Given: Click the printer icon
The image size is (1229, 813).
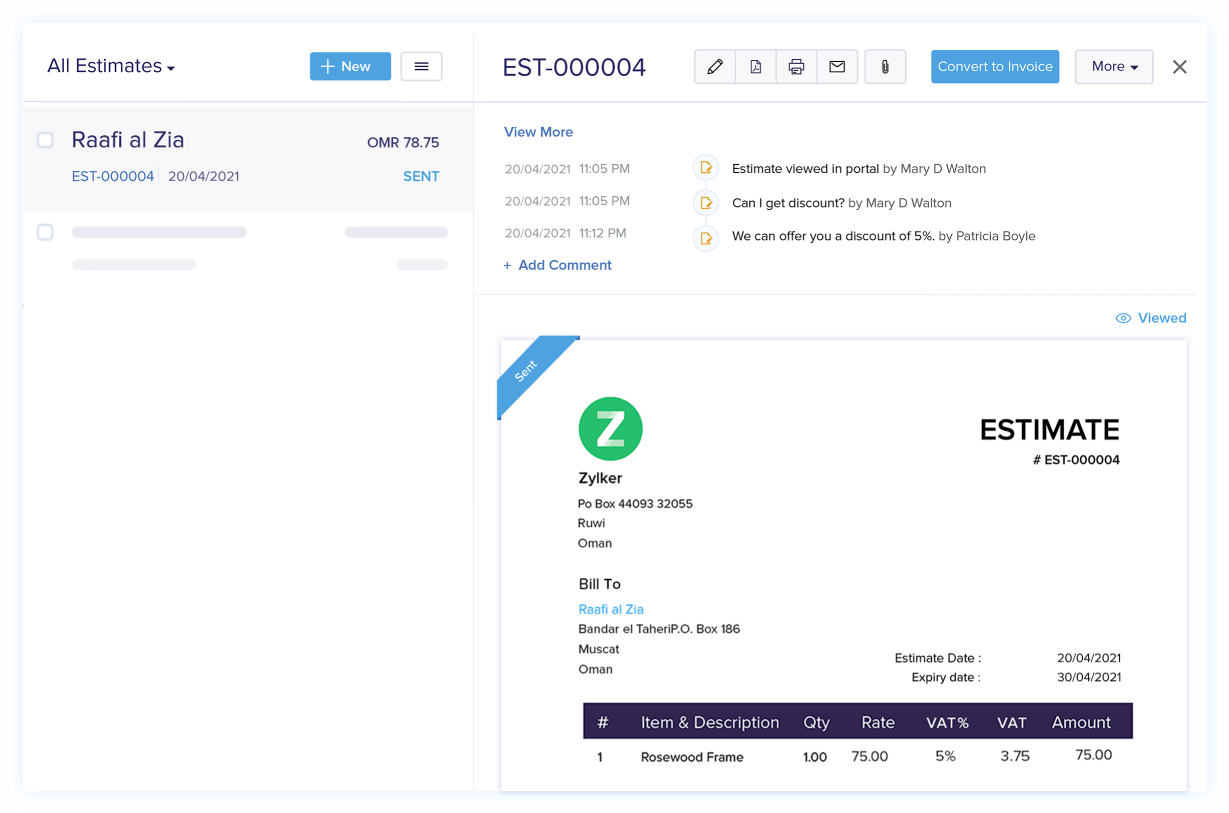Looking at the screenshot, I should pos(796,67).
